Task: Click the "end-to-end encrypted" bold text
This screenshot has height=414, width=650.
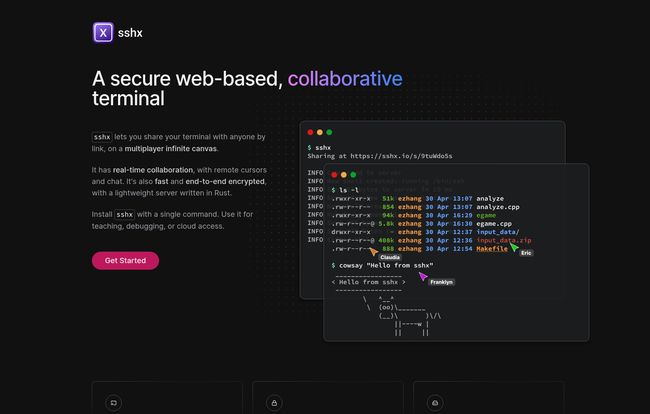Action: click(226, 182)
